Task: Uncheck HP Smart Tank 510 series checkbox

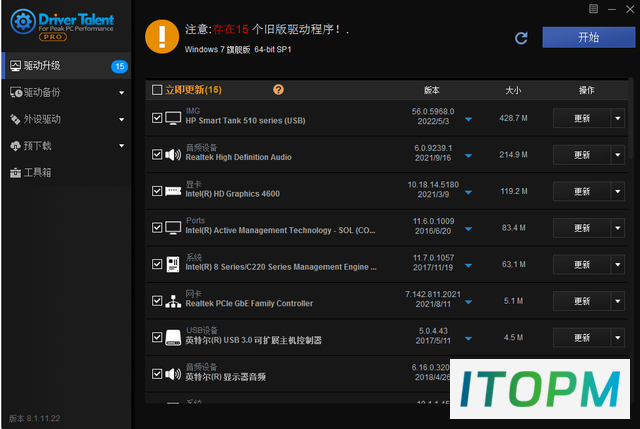Action: click(157, 118)
